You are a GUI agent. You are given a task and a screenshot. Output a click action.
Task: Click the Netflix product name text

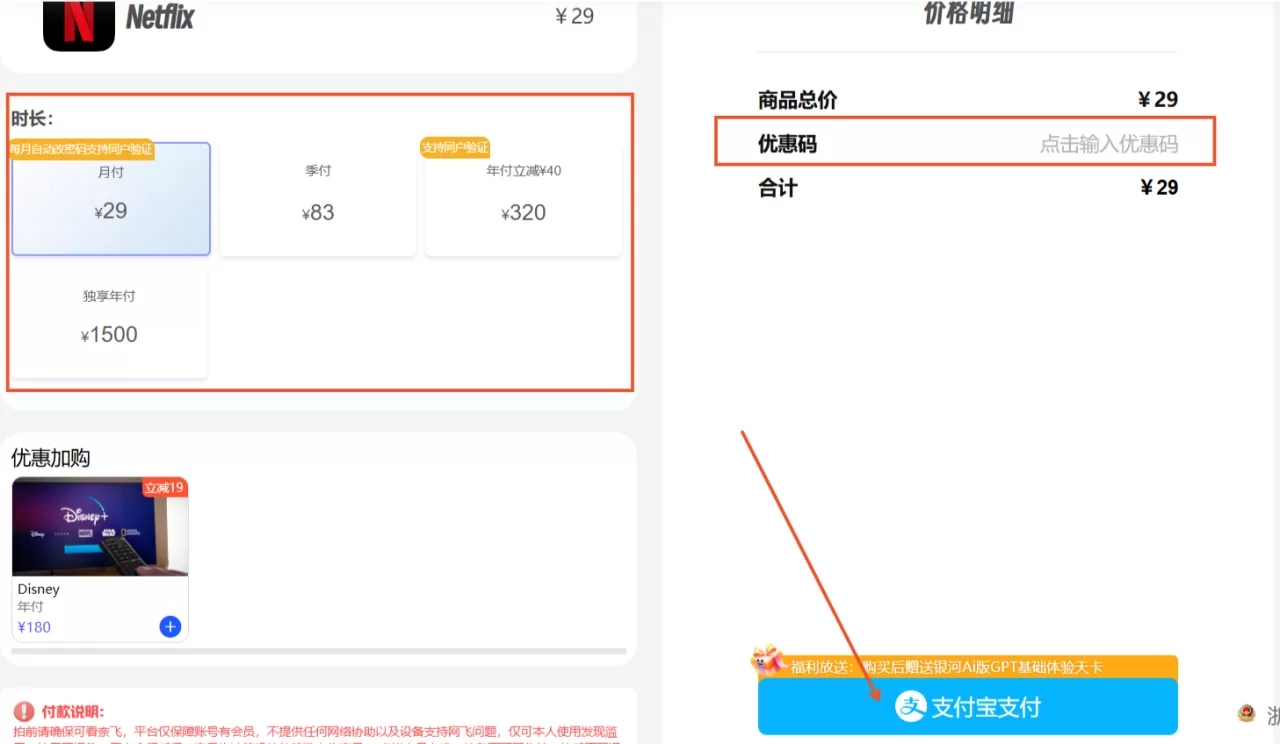click(160, 16)
